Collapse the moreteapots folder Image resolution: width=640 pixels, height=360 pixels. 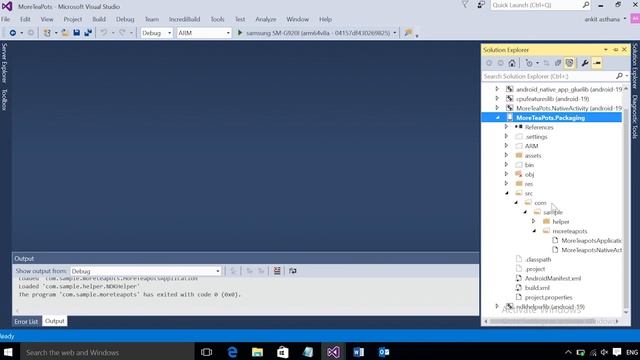pos(534,231)
